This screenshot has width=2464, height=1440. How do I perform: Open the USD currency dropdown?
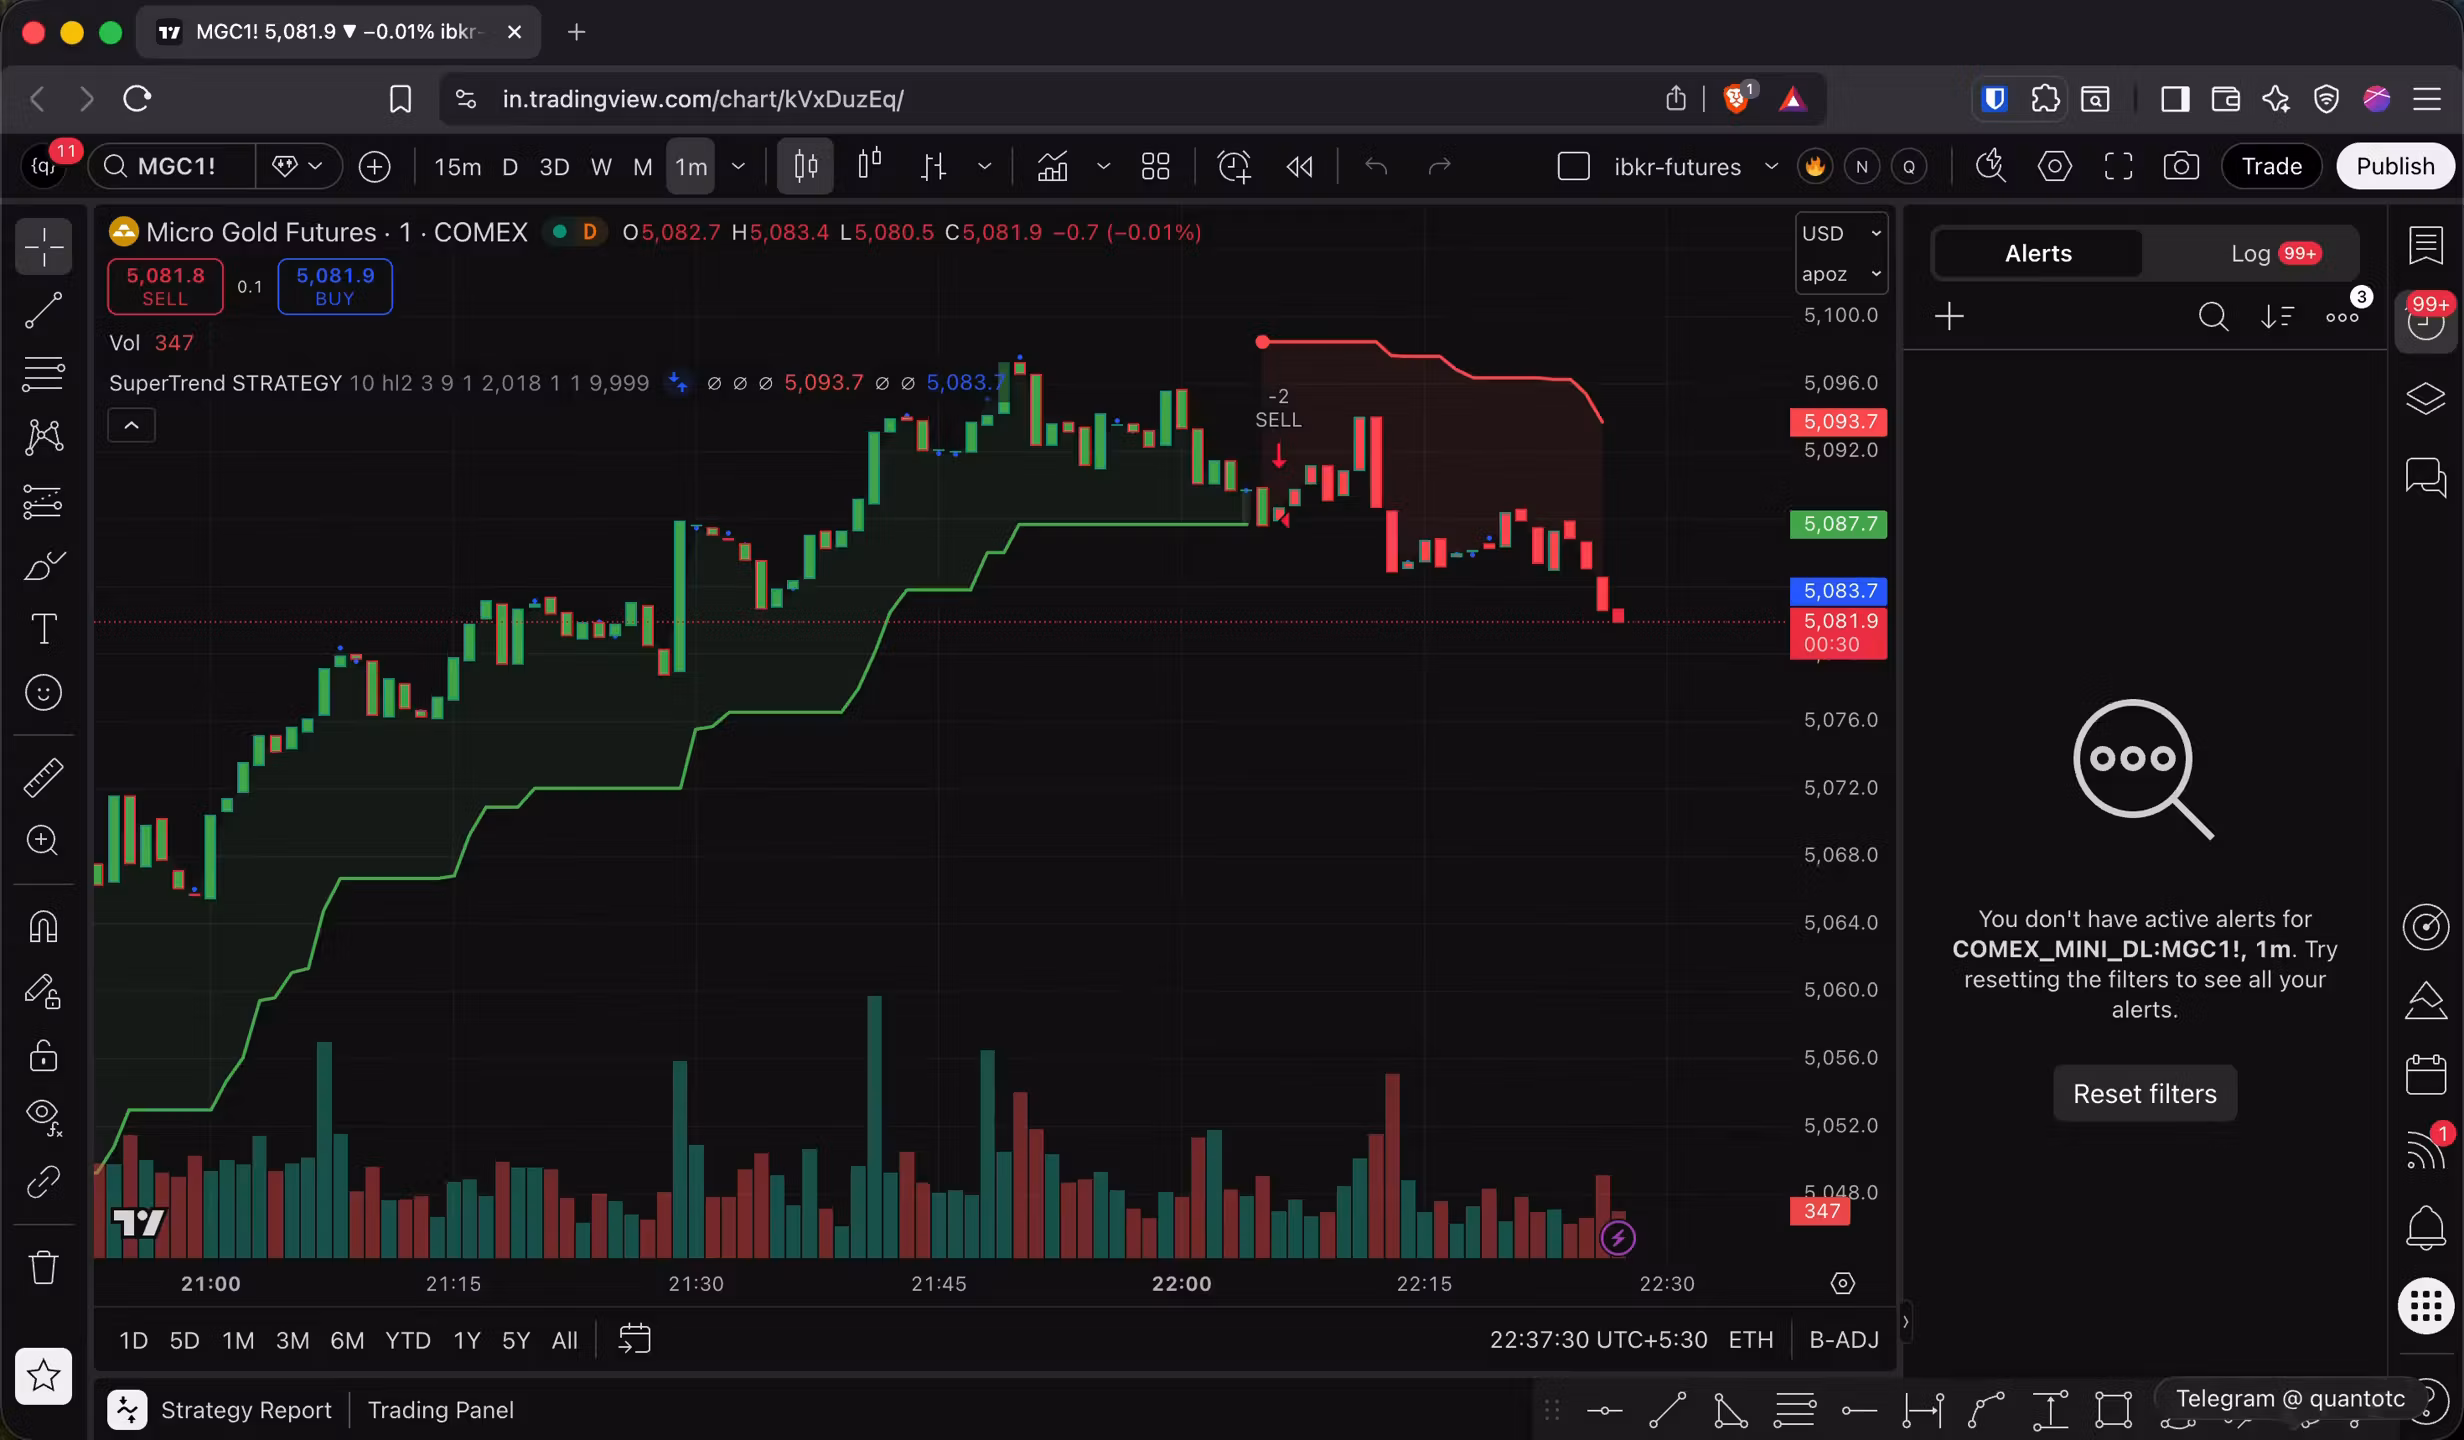point(1840,232)
